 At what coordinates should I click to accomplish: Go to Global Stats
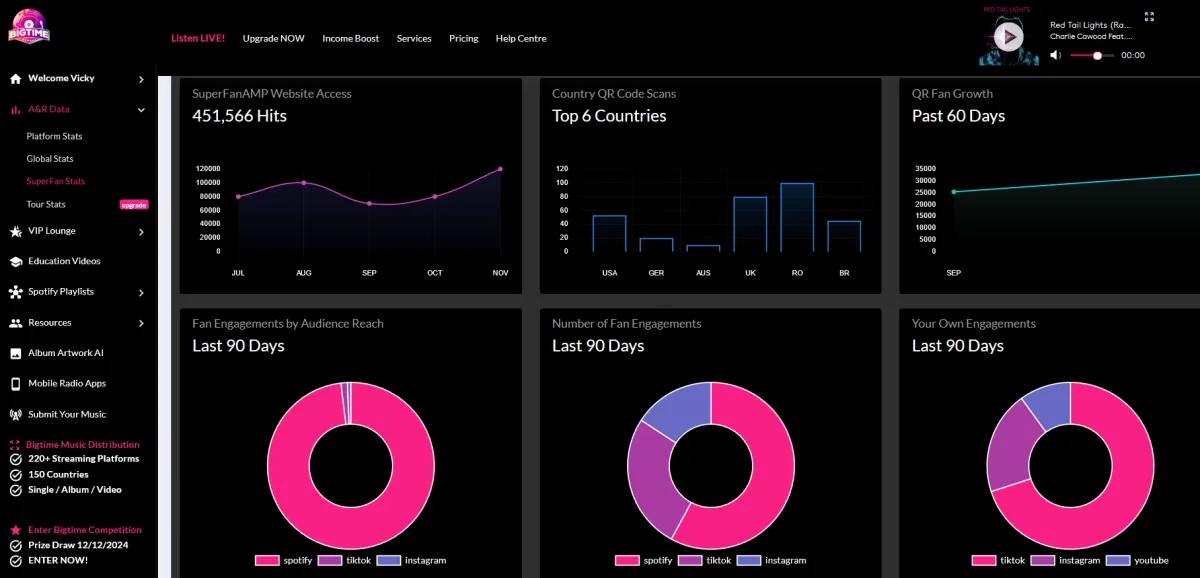(x=50, y=159)
